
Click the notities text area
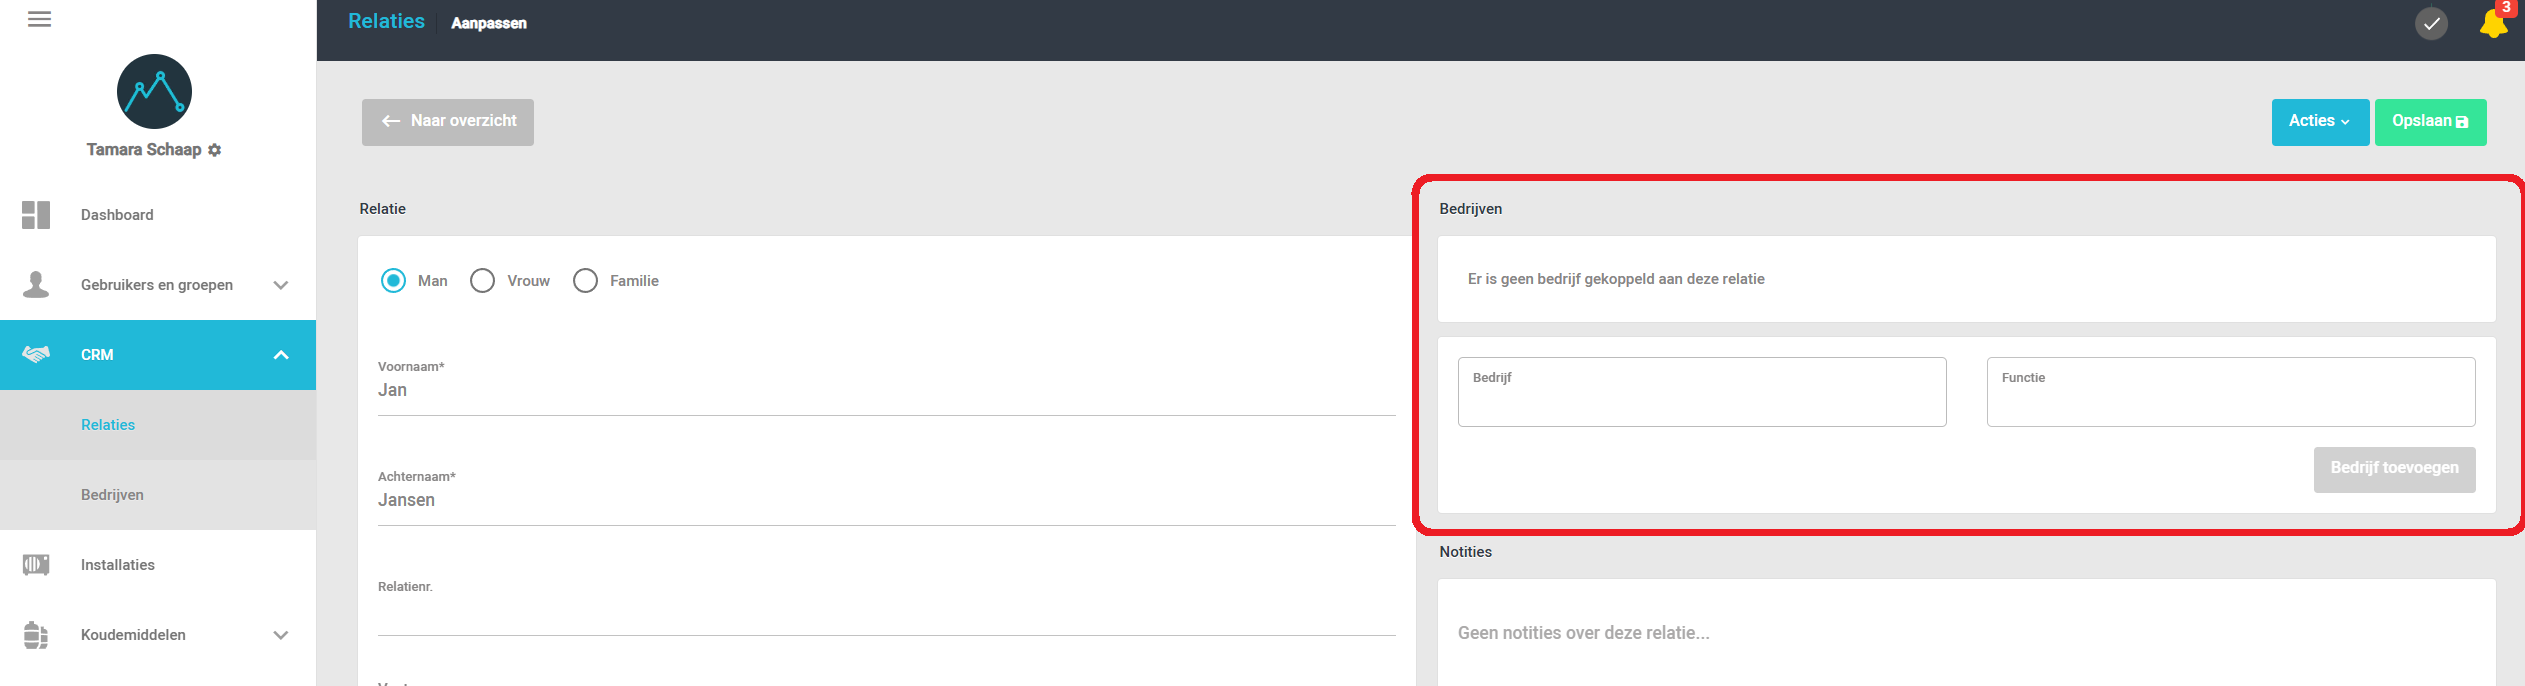coord(1966,633)
